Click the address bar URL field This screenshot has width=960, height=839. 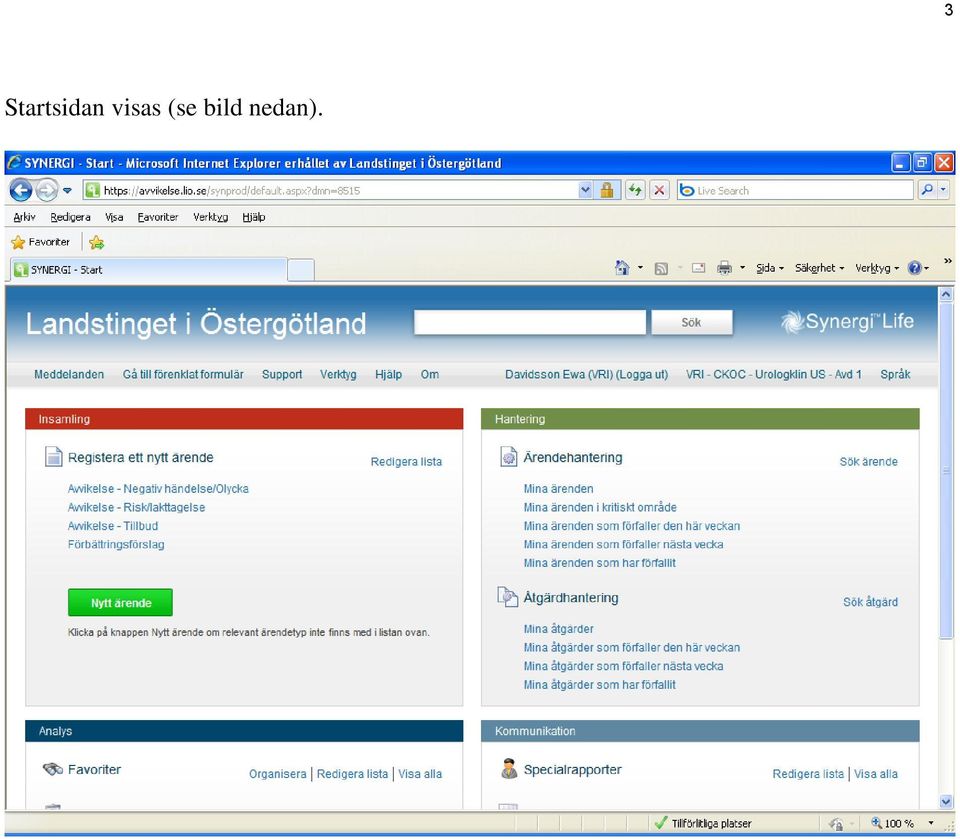(331, 190)
